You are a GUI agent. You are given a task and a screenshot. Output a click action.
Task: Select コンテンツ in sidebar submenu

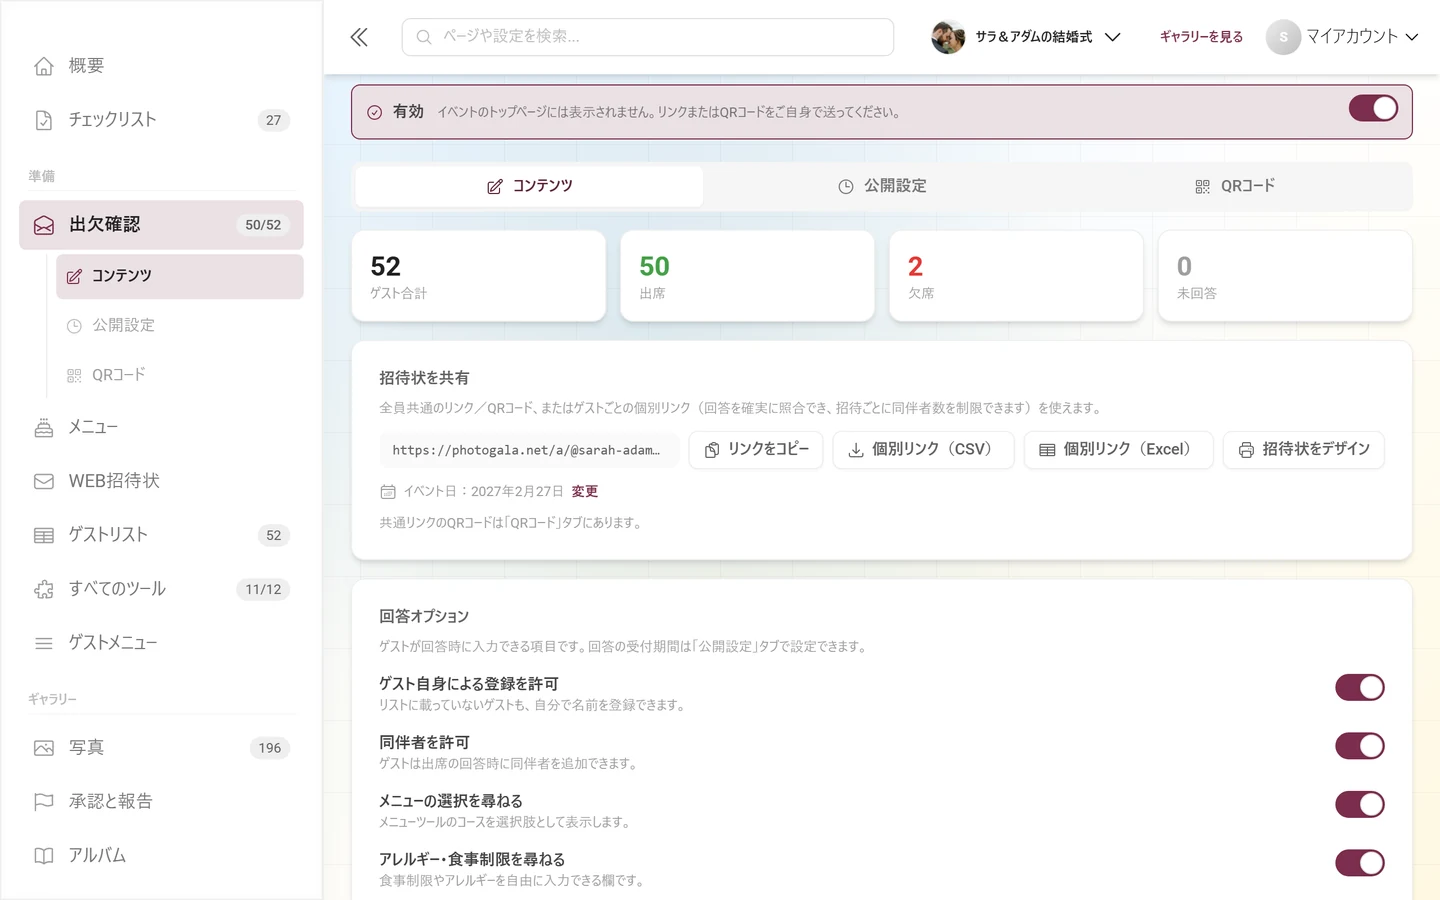pyautogui.click(x=180, y=276)
